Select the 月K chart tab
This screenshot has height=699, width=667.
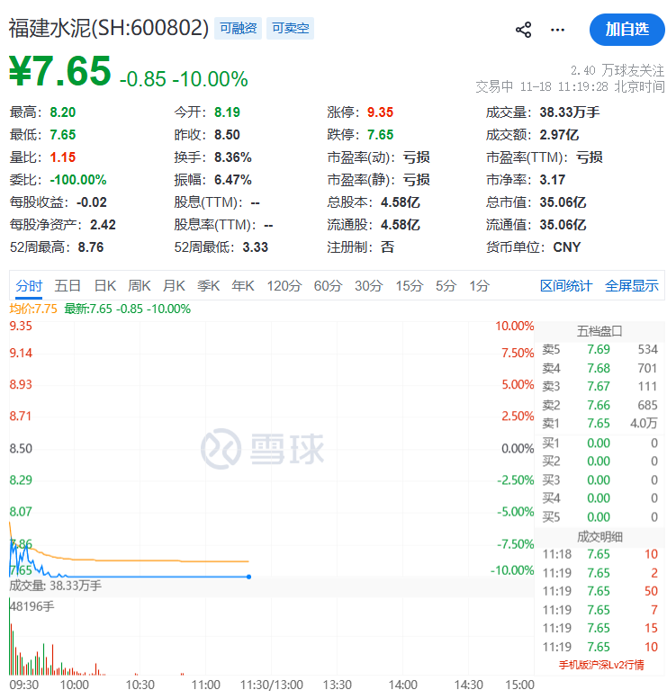[174, 286]
